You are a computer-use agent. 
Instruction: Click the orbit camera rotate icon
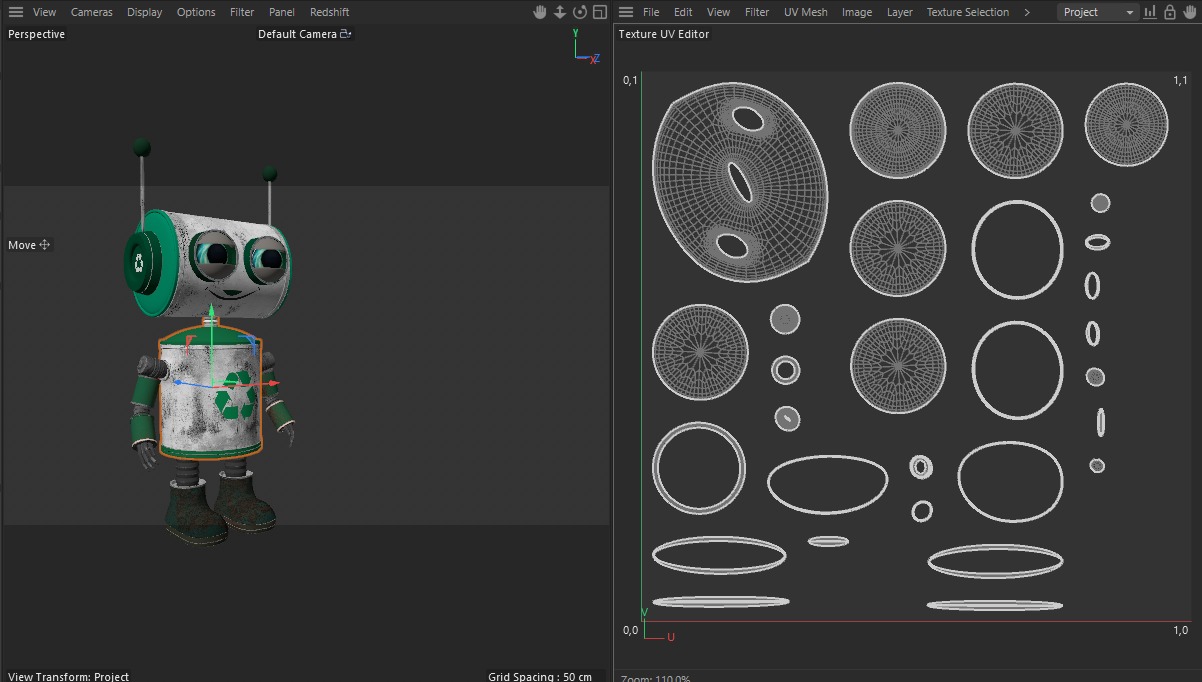580,12
